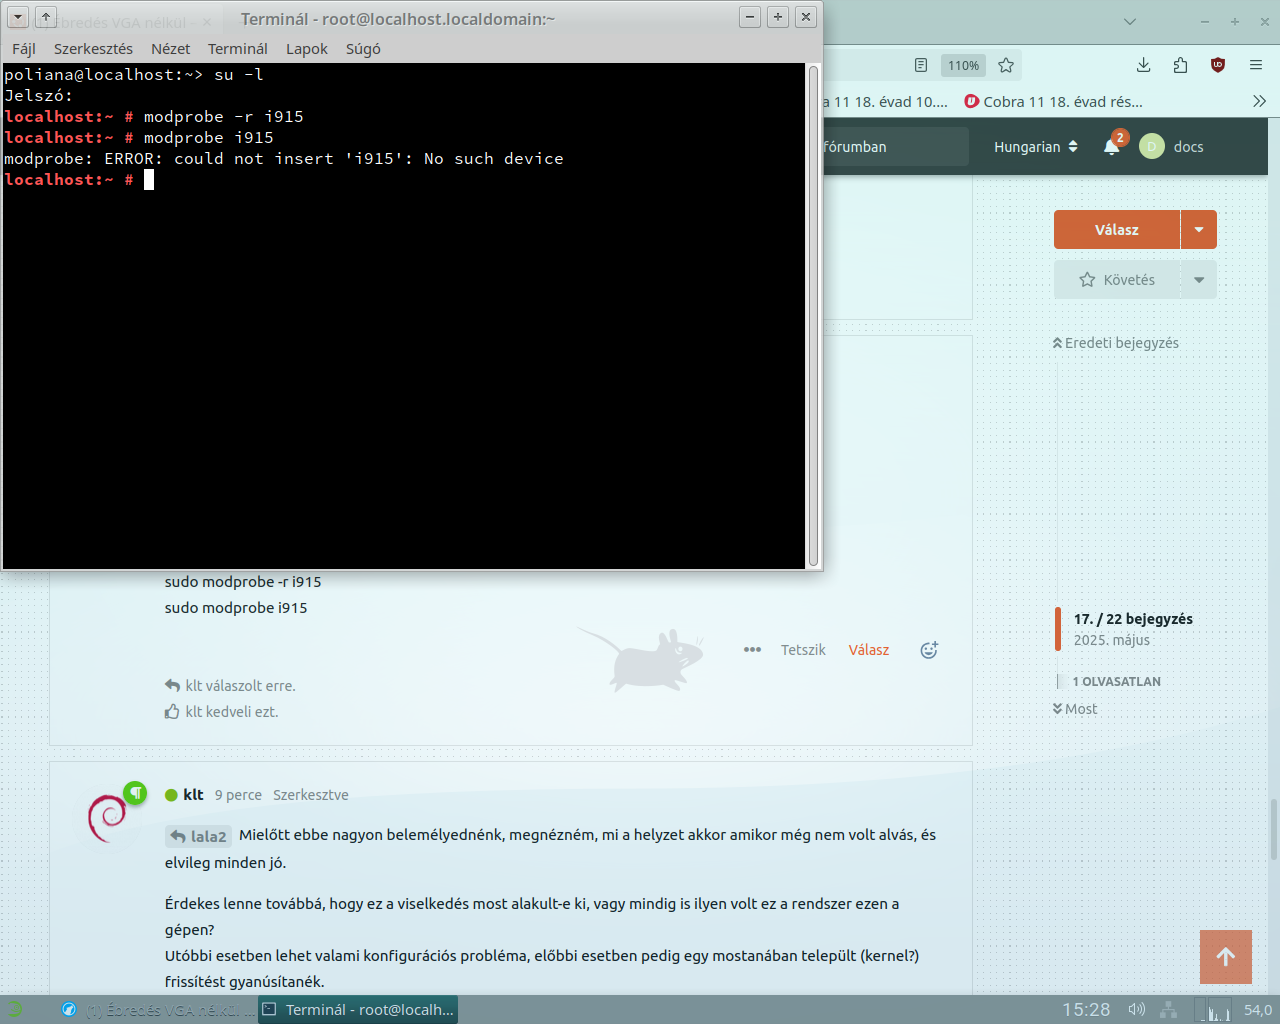Open the browser extensions icon
The width and height of the screenshot is (1280, 1024).
1180,65
